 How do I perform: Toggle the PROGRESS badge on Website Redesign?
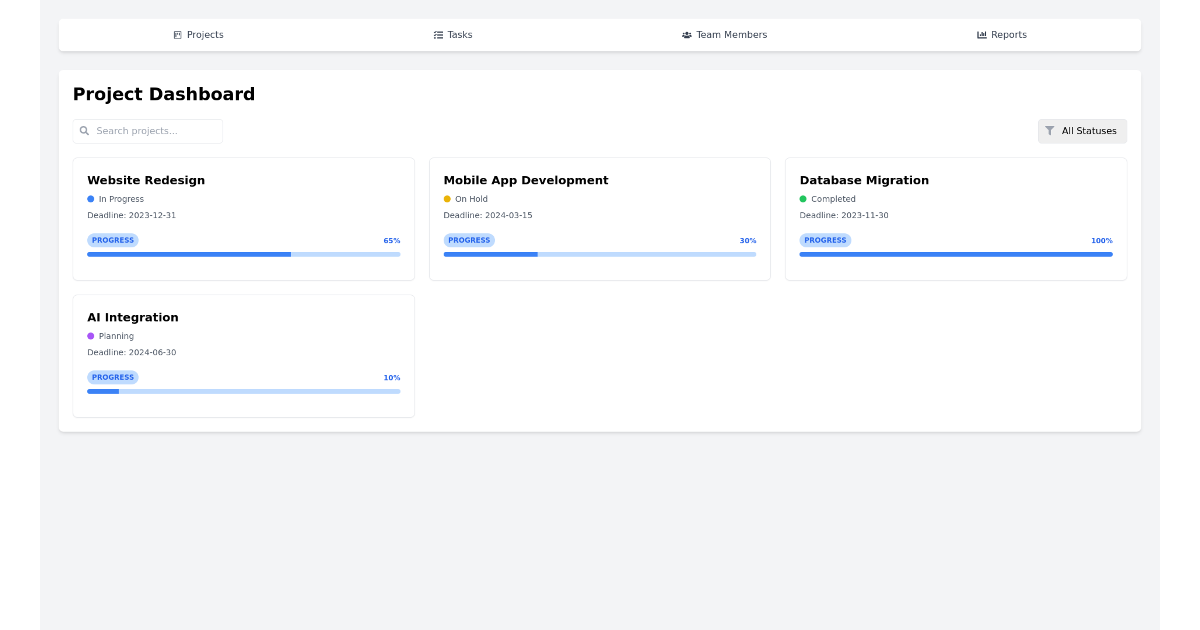tap(113, 240)
